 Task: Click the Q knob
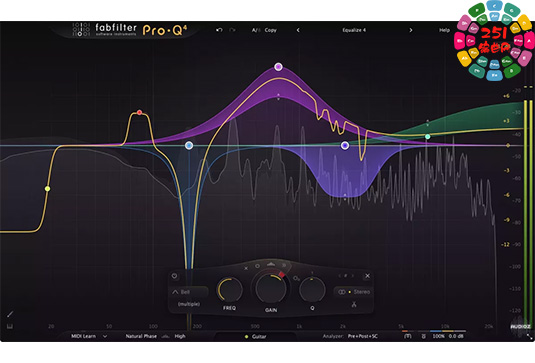(x=312, y=290)
